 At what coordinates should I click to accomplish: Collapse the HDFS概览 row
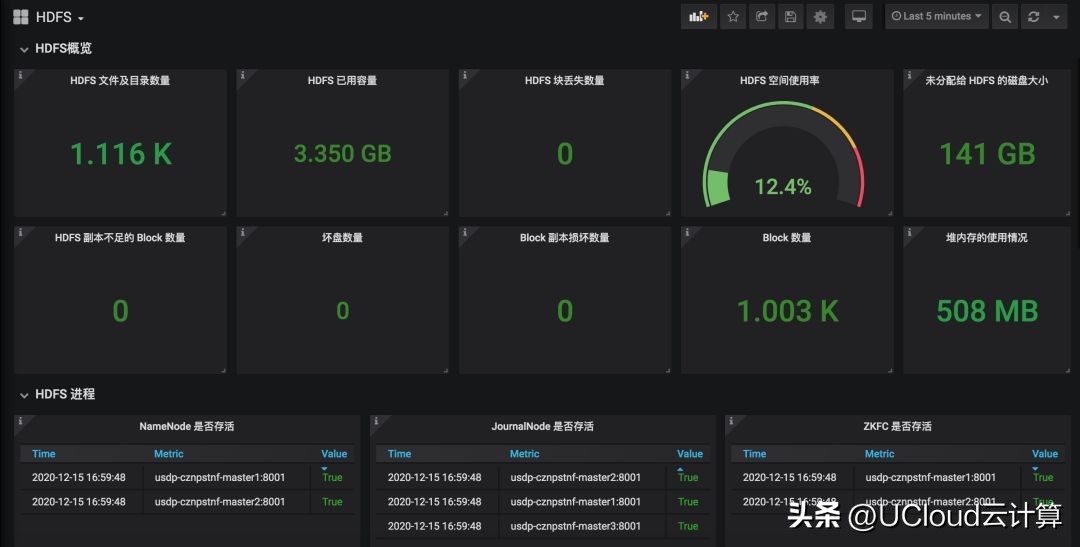pos(56,49)
